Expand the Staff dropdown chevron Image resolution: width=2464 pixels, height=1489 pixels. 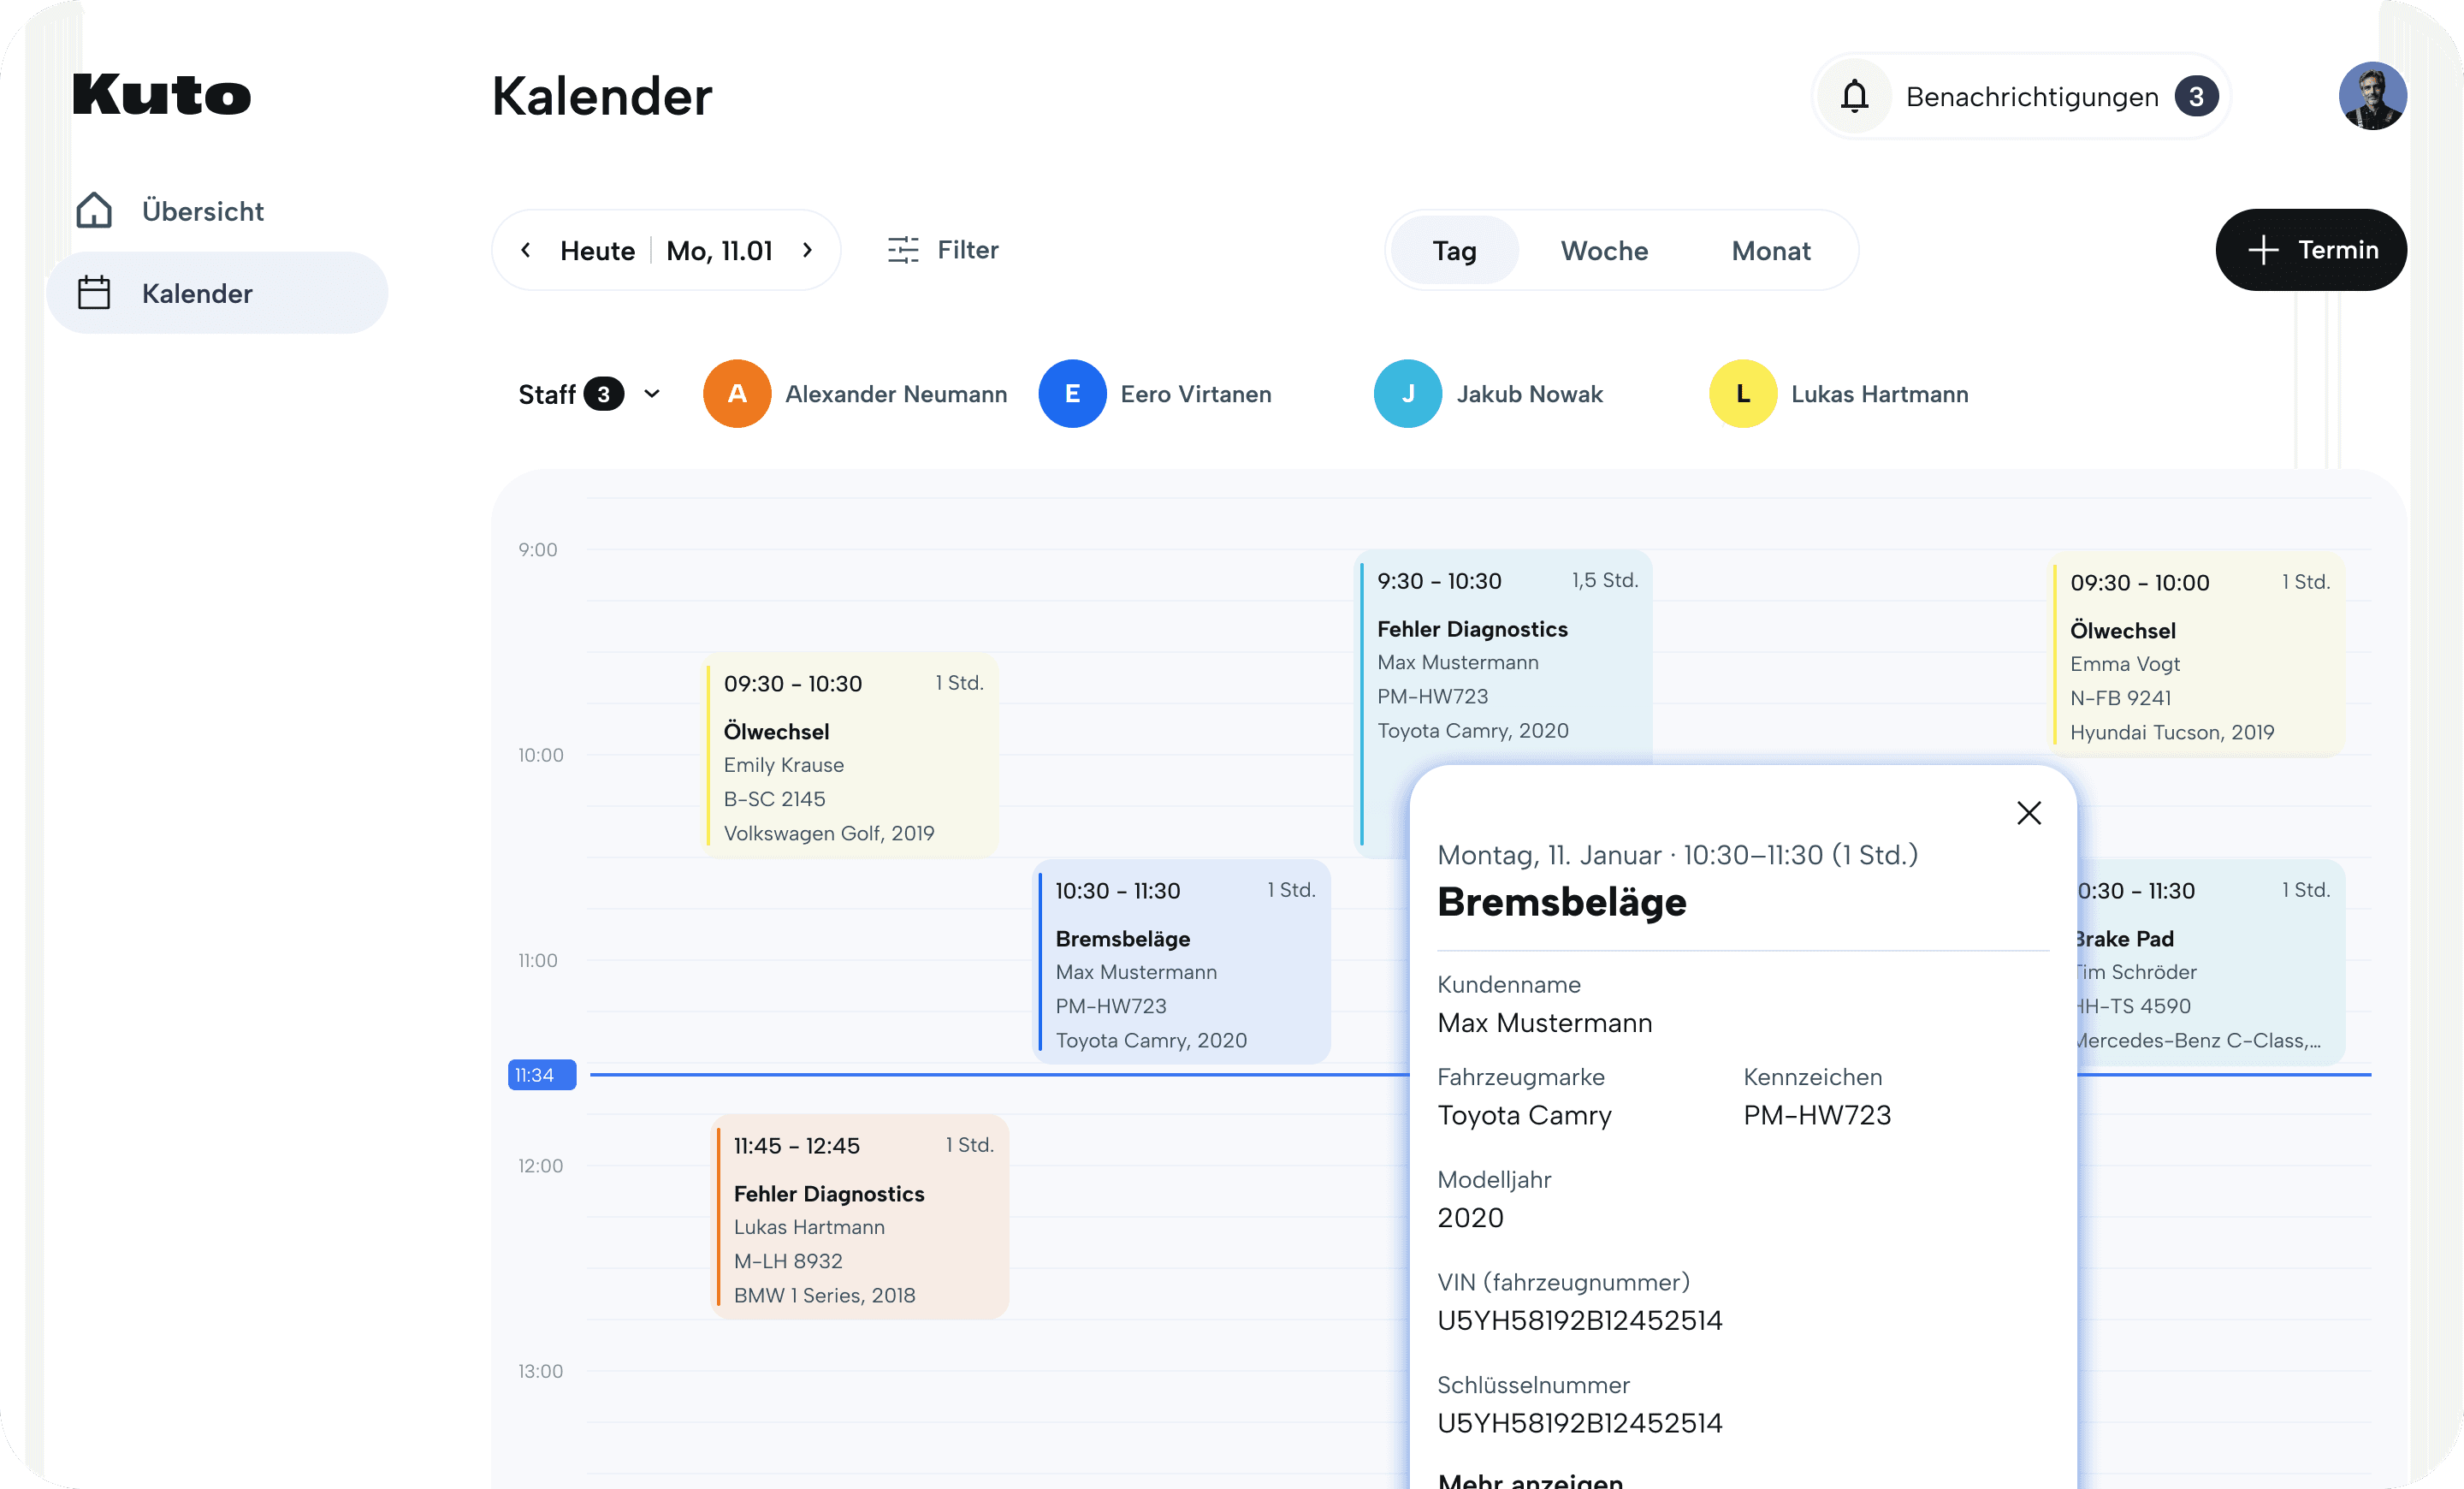(652, 394)
